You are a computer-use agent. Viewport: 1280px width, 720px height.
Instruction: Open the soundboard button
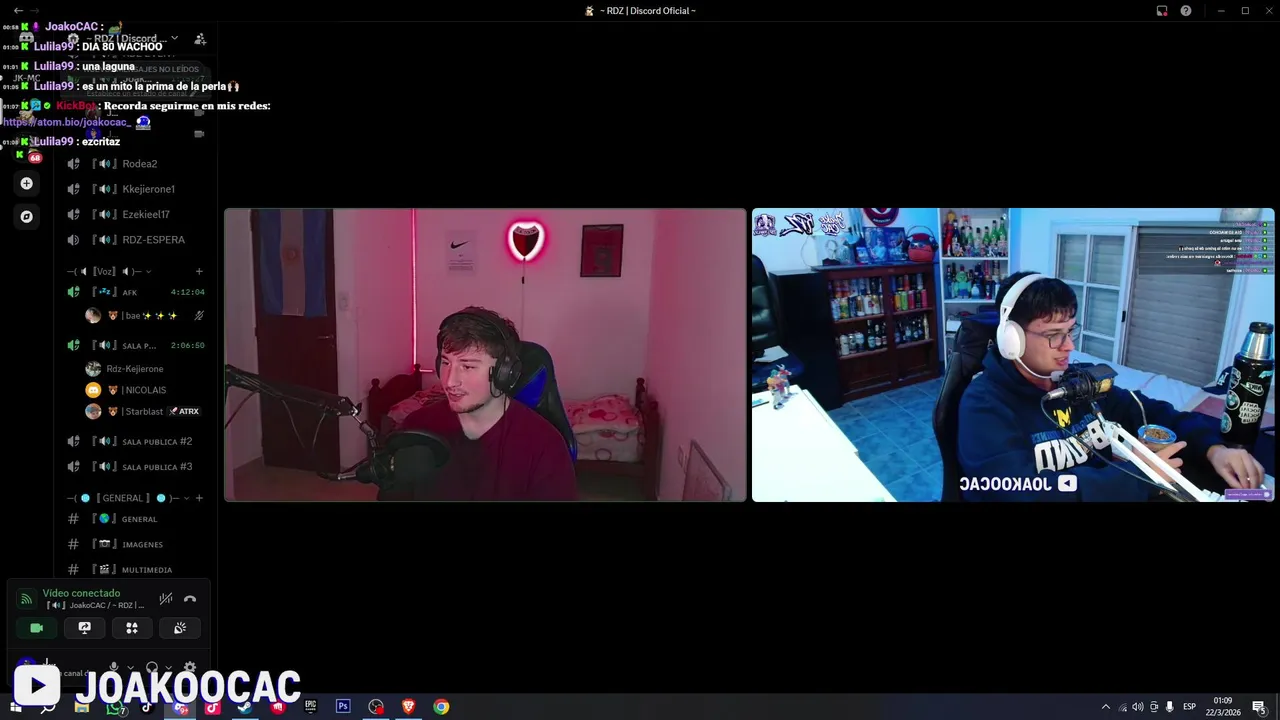[x=180, y=628]
